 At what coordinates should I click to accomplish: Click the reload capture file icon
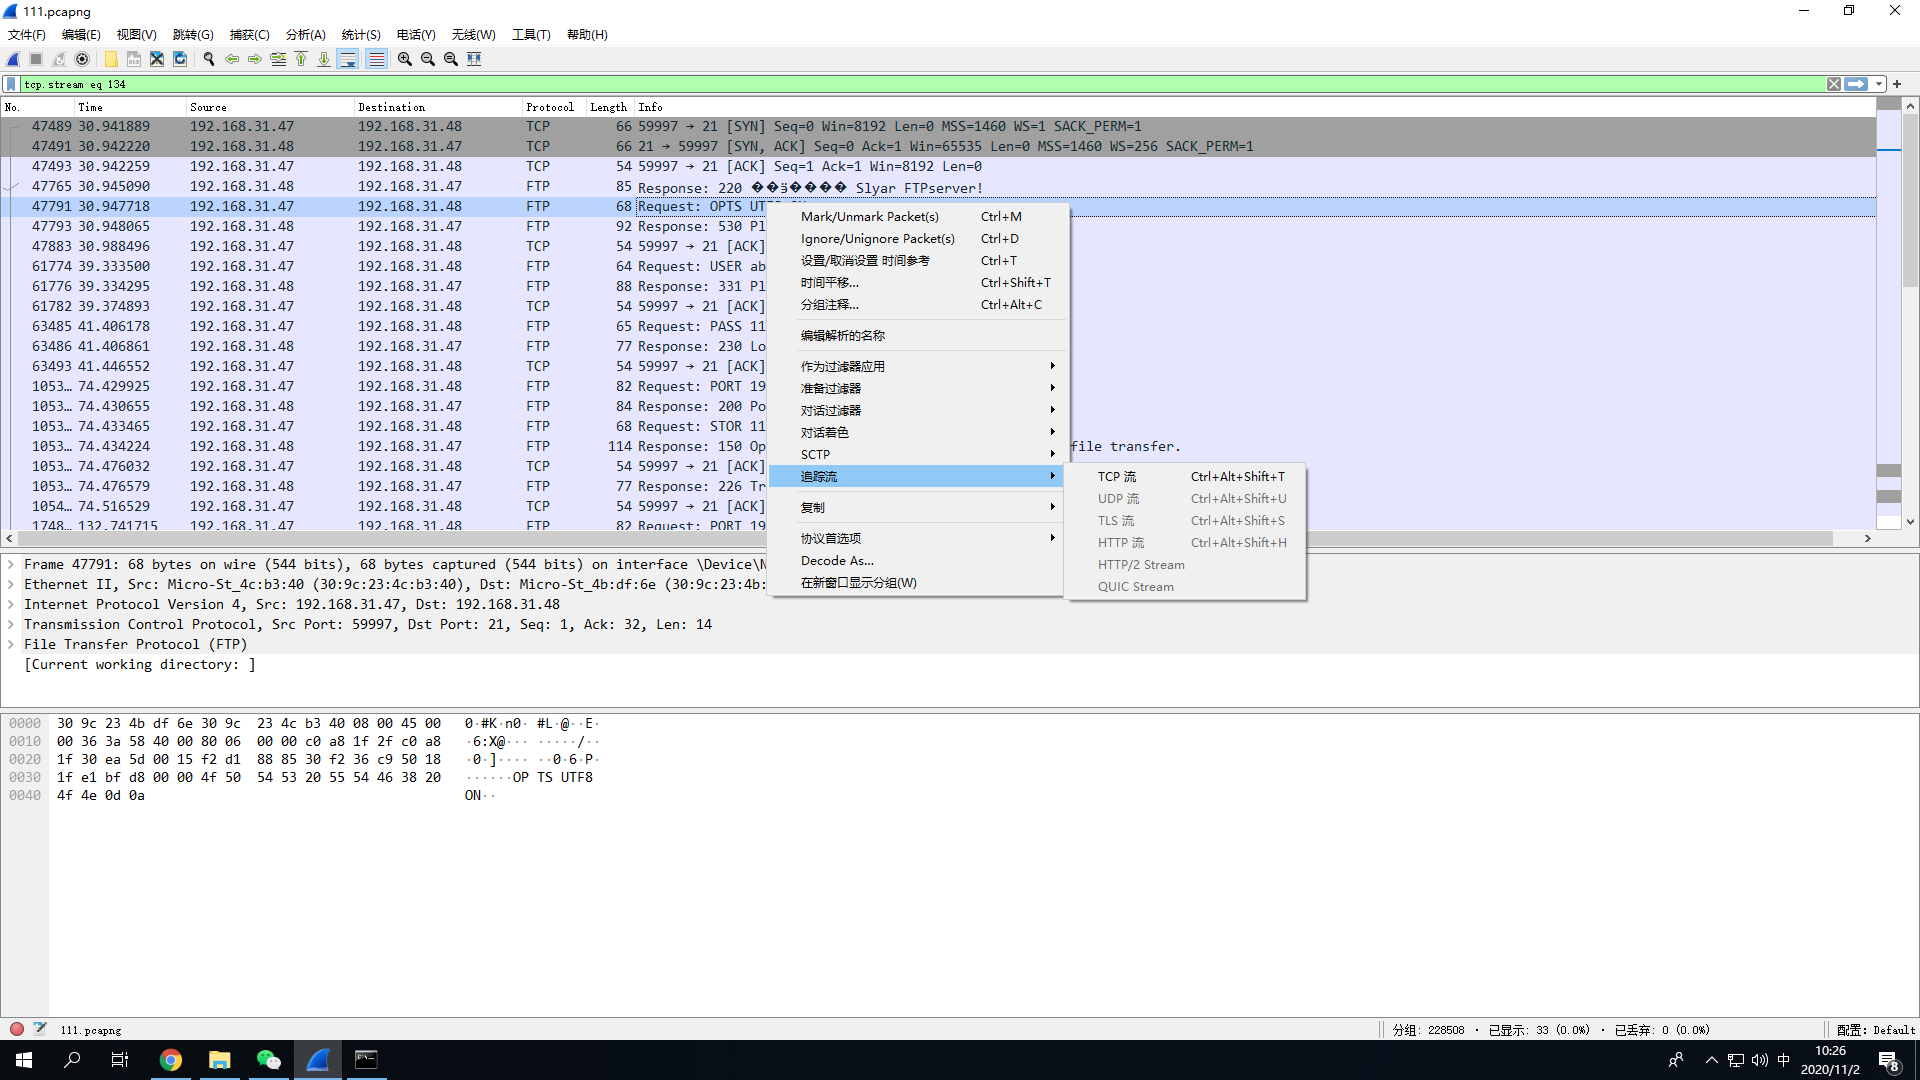[180, 59]
